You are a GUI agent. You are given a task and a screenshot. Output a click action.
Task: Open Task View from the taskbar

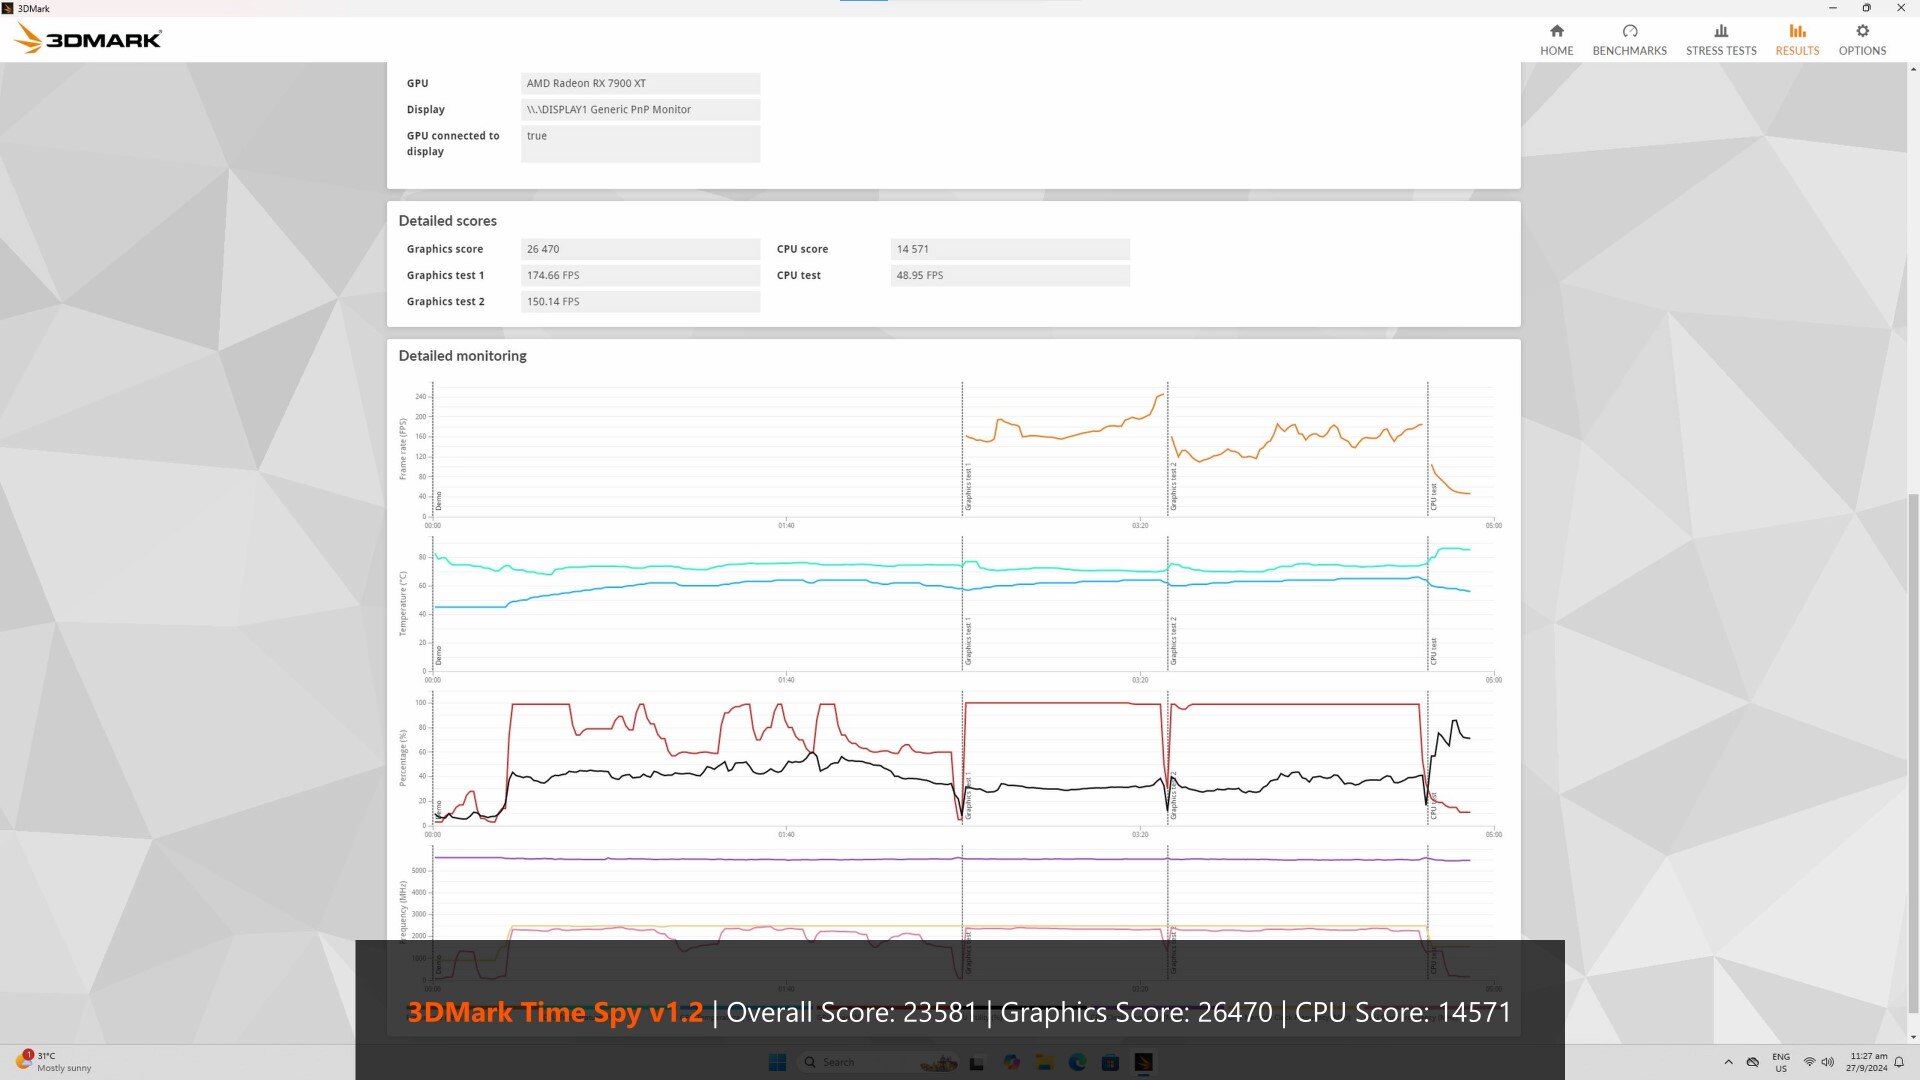[977, 1062]
